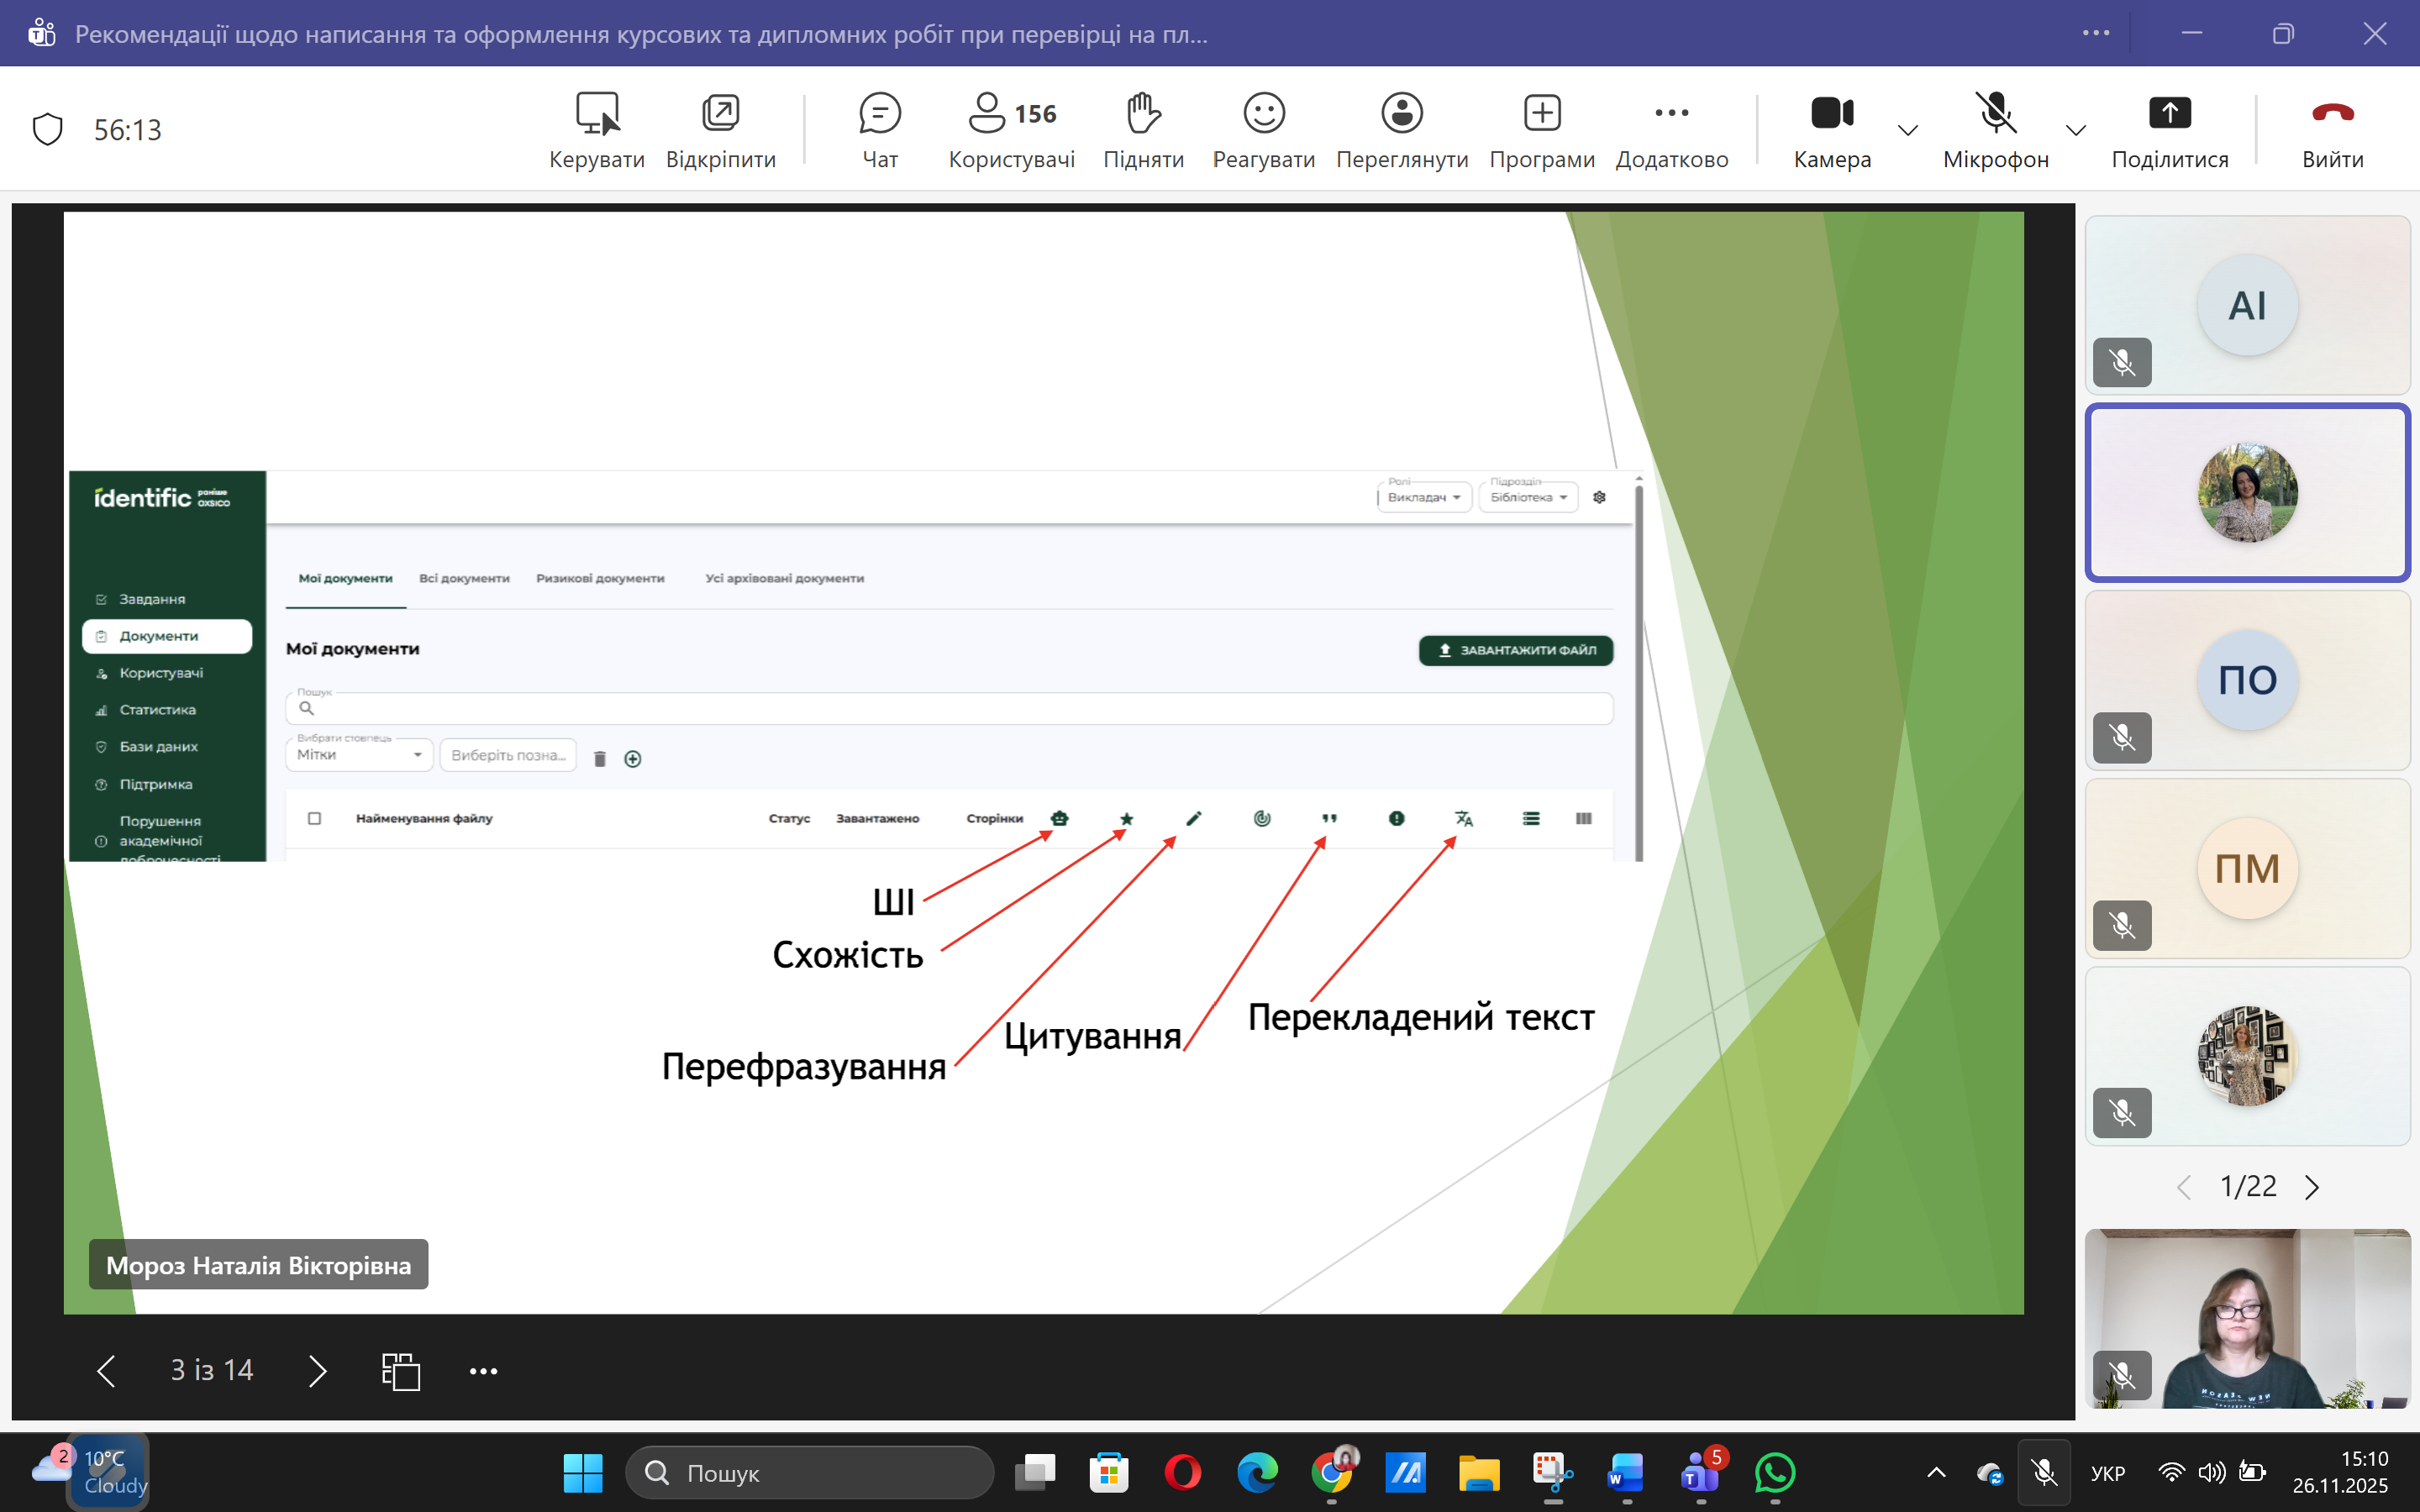Click the Поділитися share screen icon
This screenshot has width=2420, height=1512.
[2169, 114]
